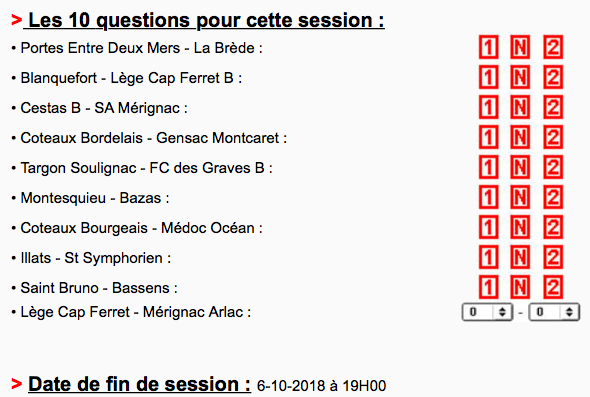Click the heading Les 10 questions pour cette session
The height and width of the screenshot is (397, 590).
(x=206, y=20)
